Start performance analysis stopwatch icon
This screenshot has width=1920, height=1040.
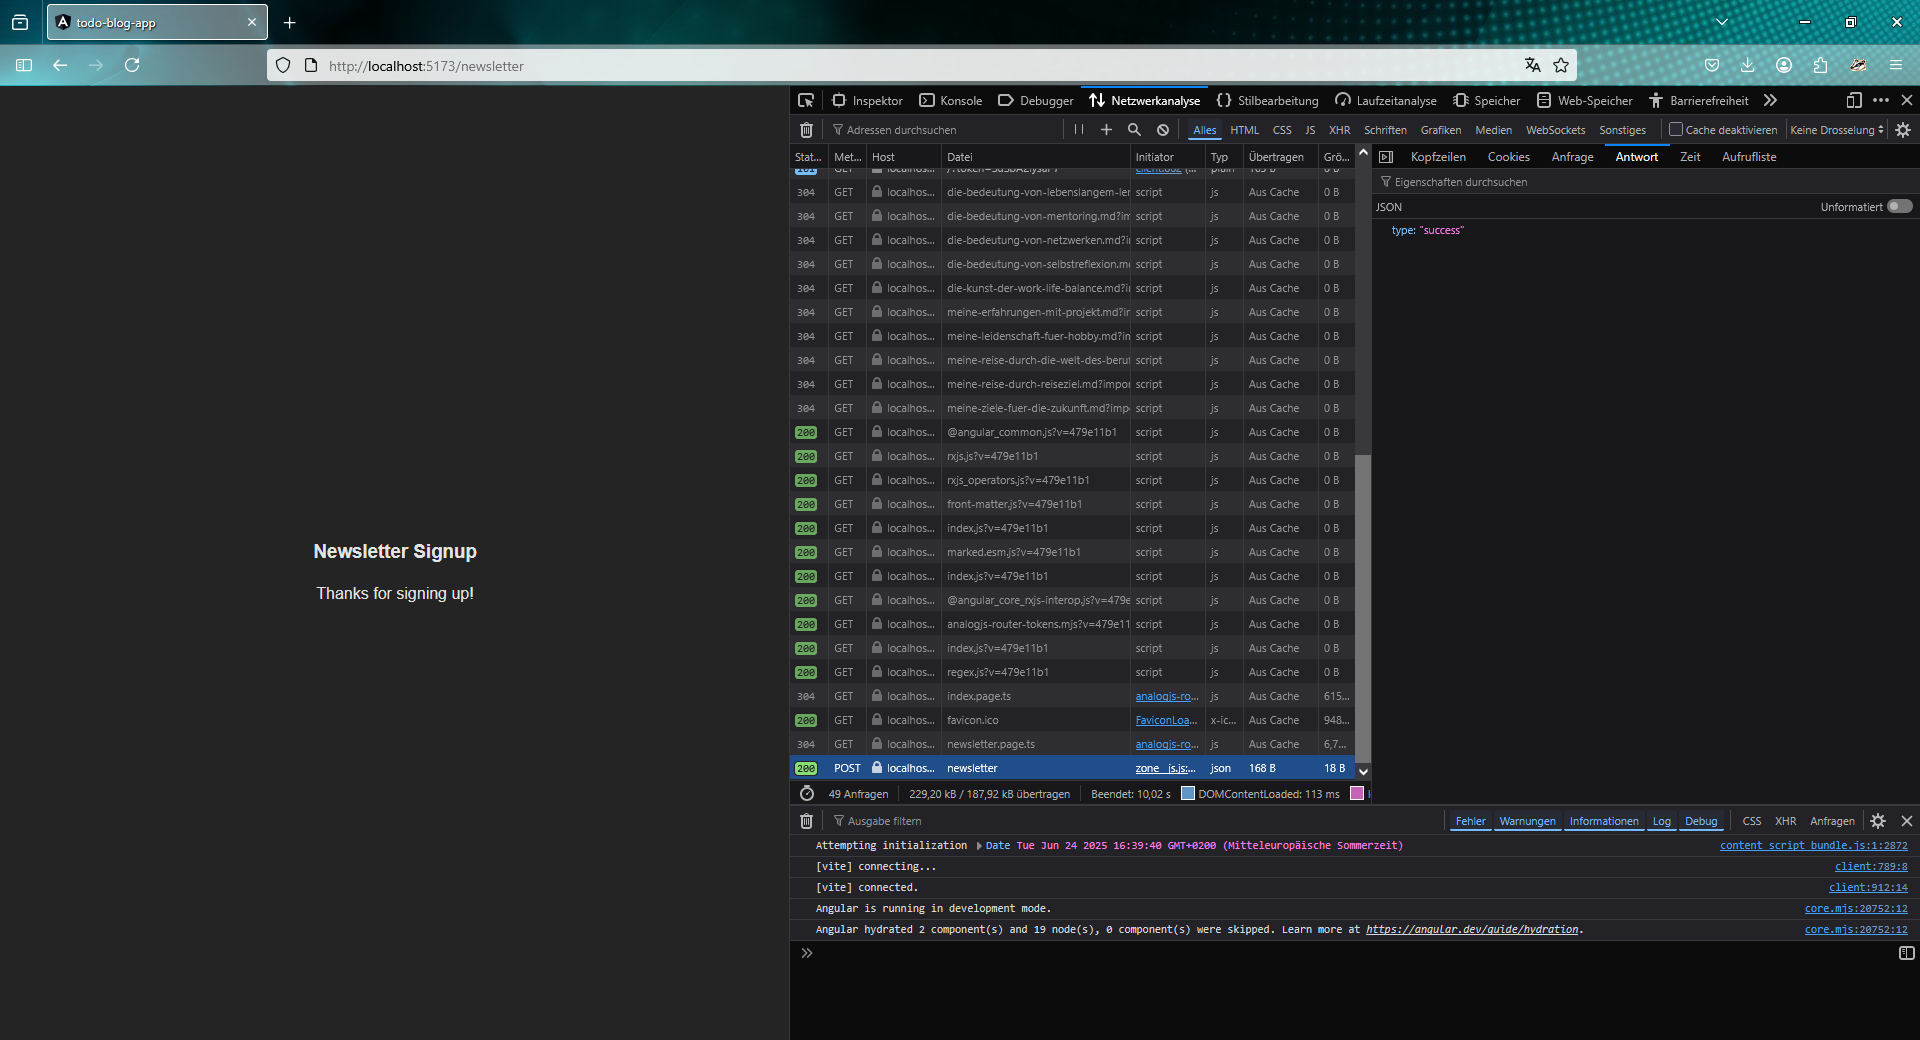pos(806,793)
